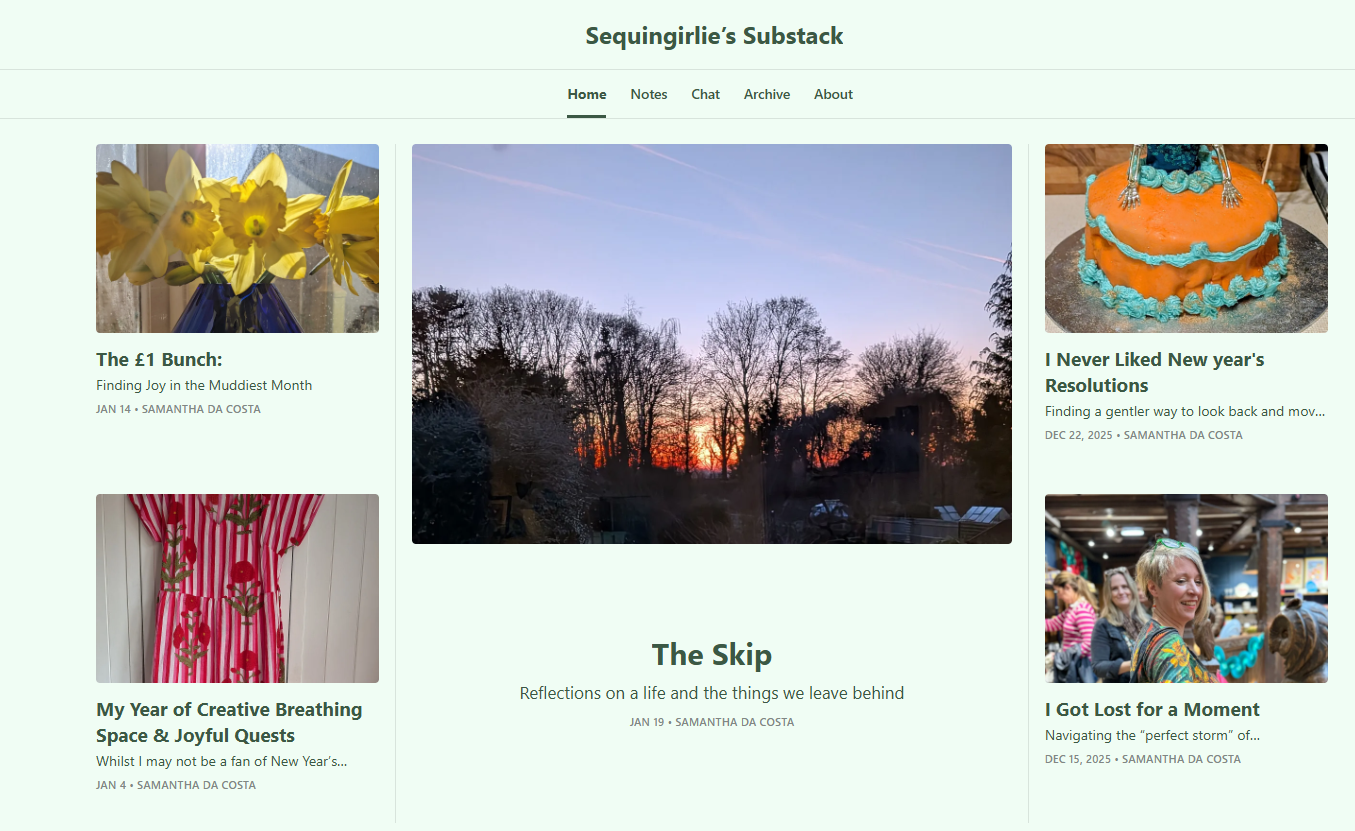Go to the Archive tab

767,94
